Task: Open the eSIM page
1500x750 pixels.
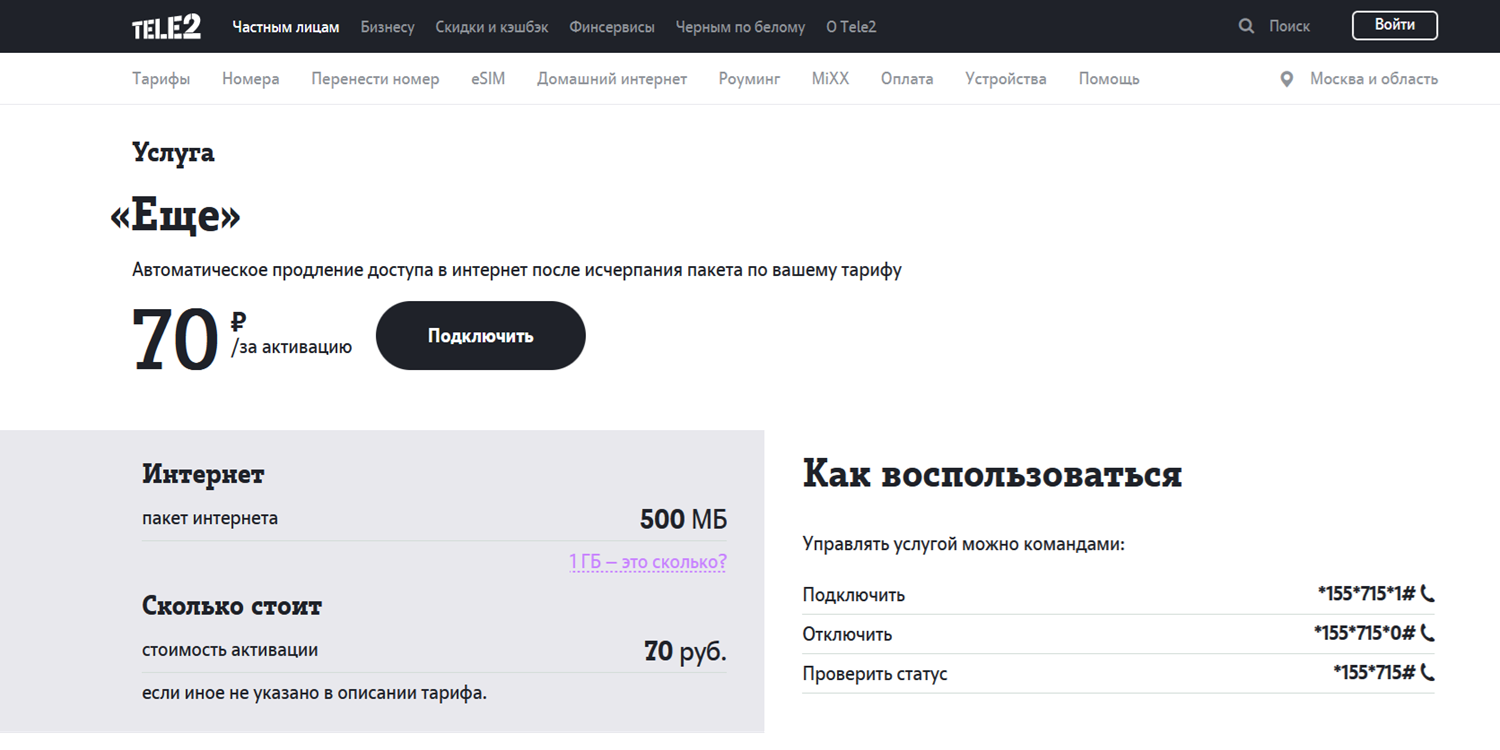Action: pos(488,79)
